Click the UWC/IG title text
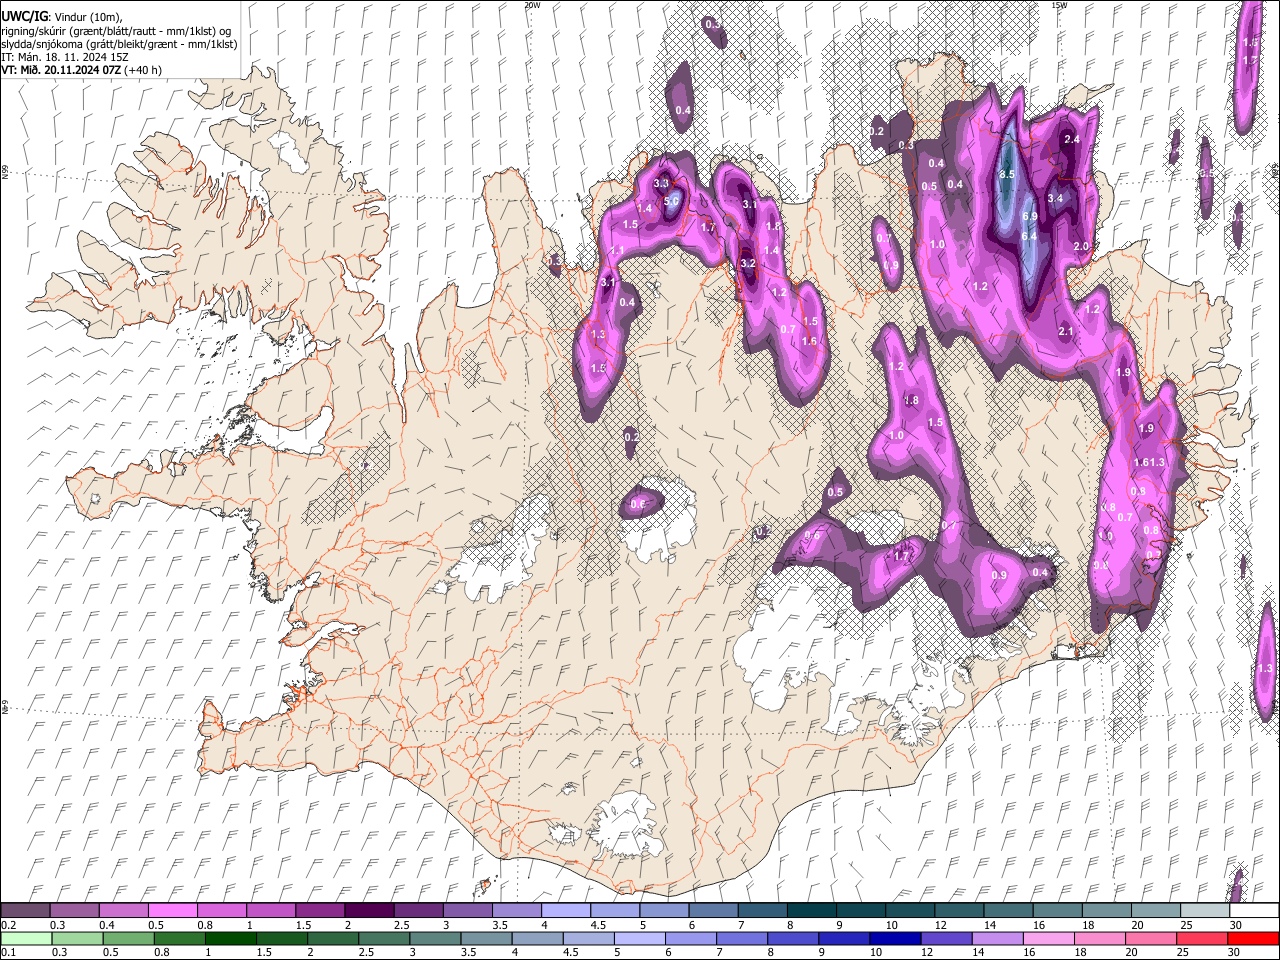 tap(23, 17)
